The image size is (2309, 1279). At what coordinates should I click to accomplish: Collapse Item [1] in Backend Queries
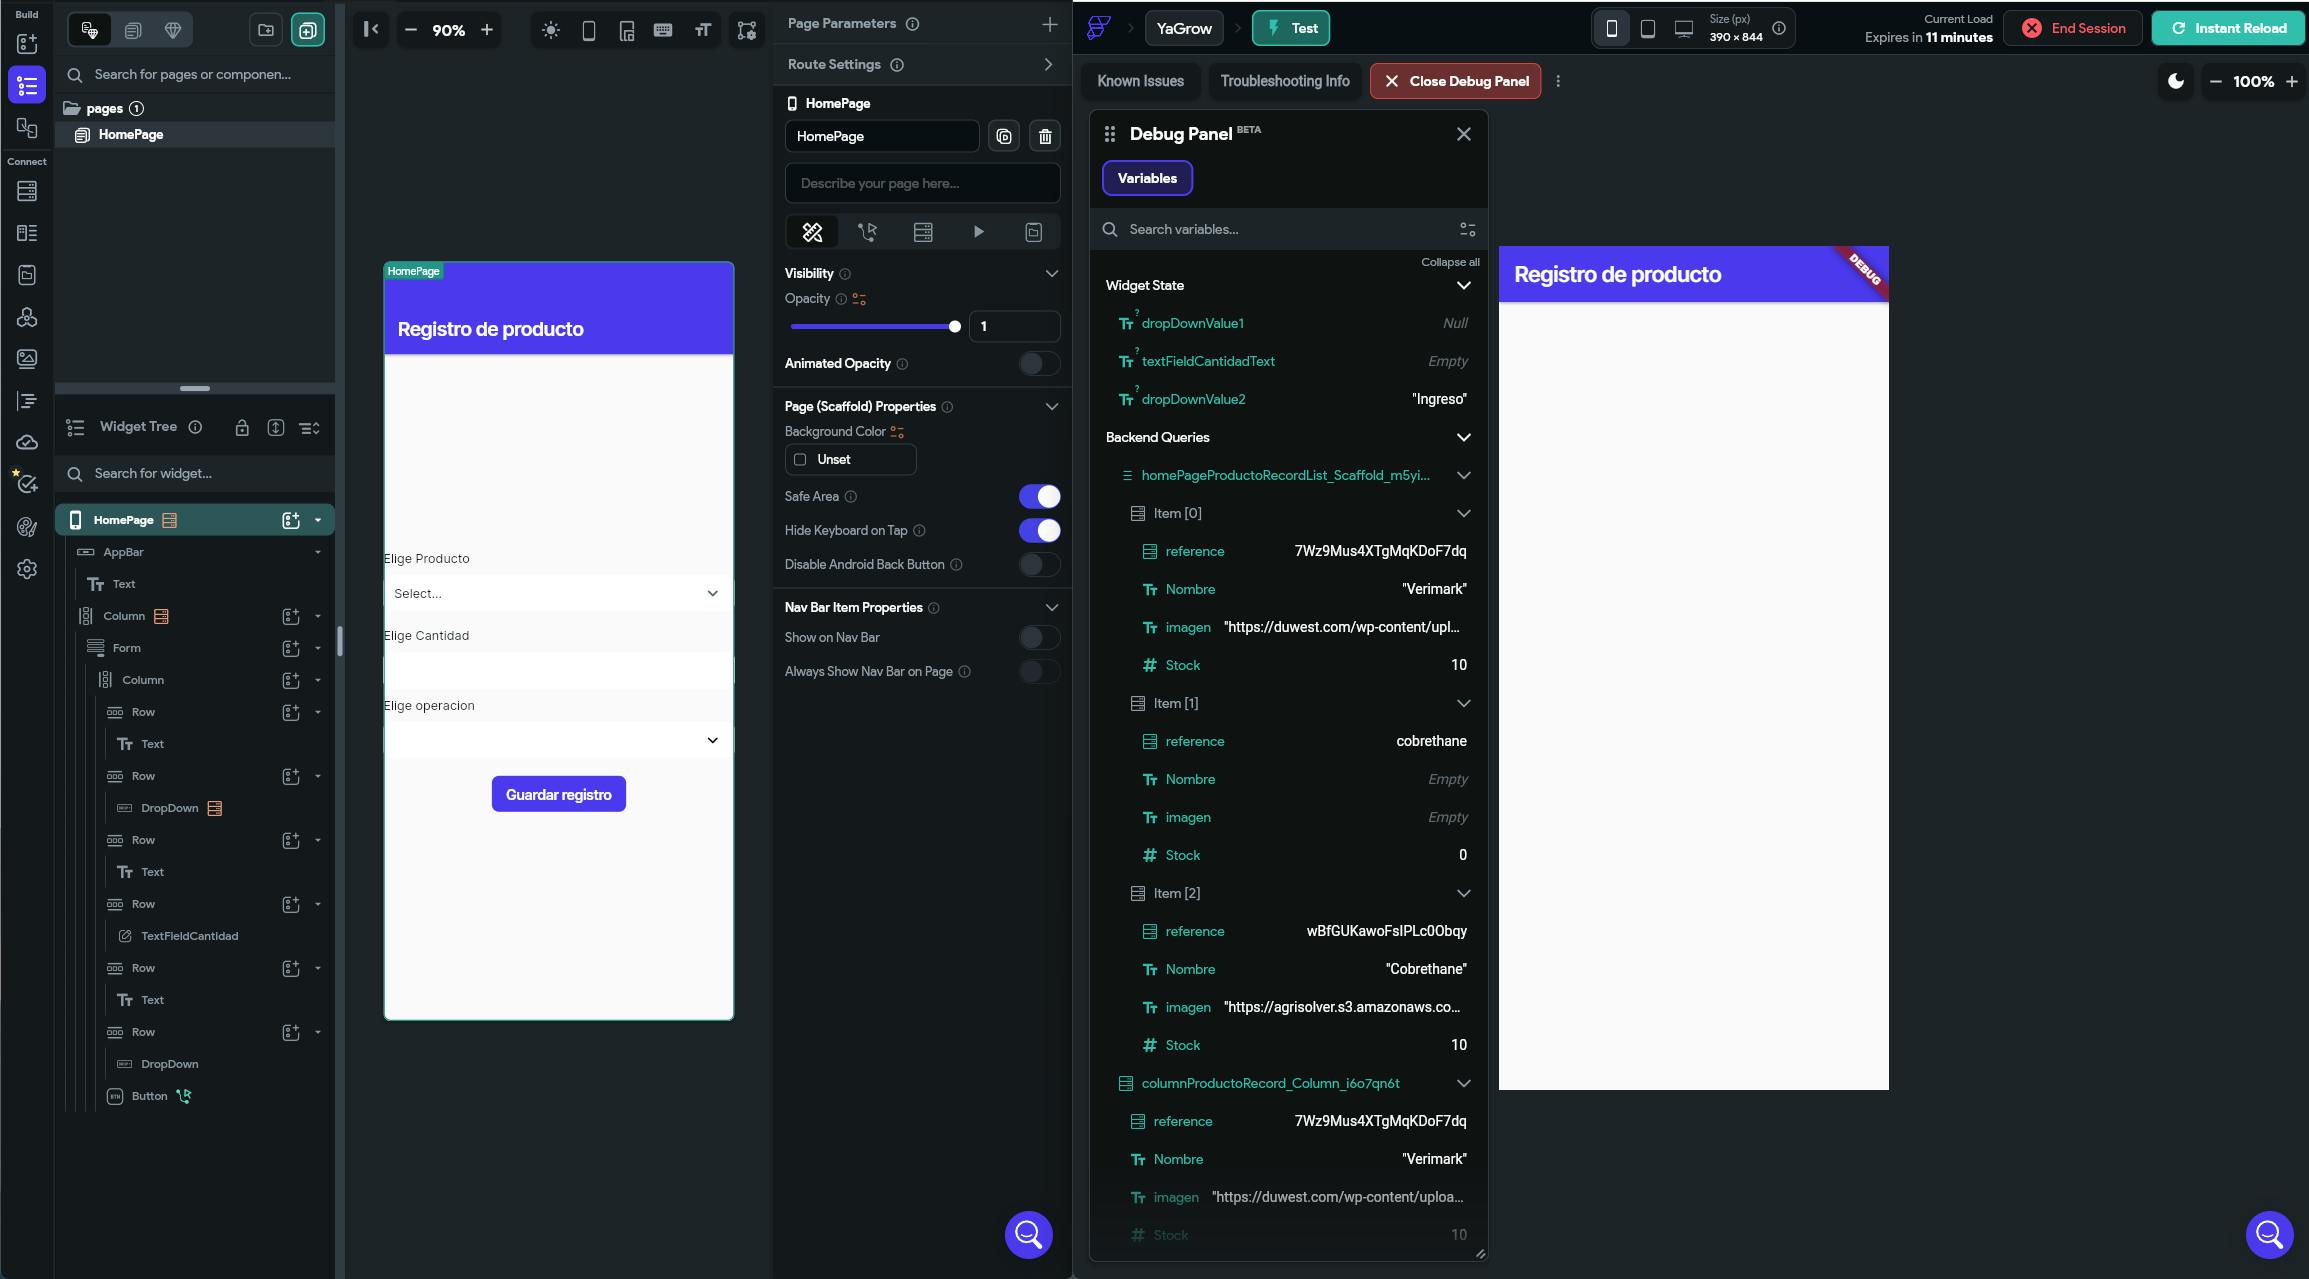[1463, 703]
